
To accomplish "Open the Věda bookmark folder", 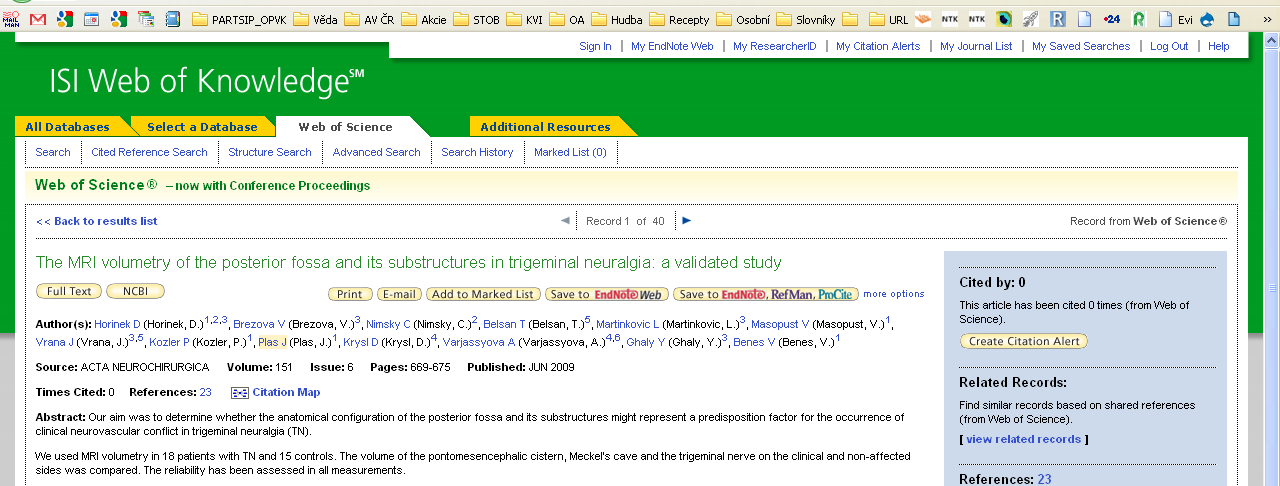I will (316, 19).
